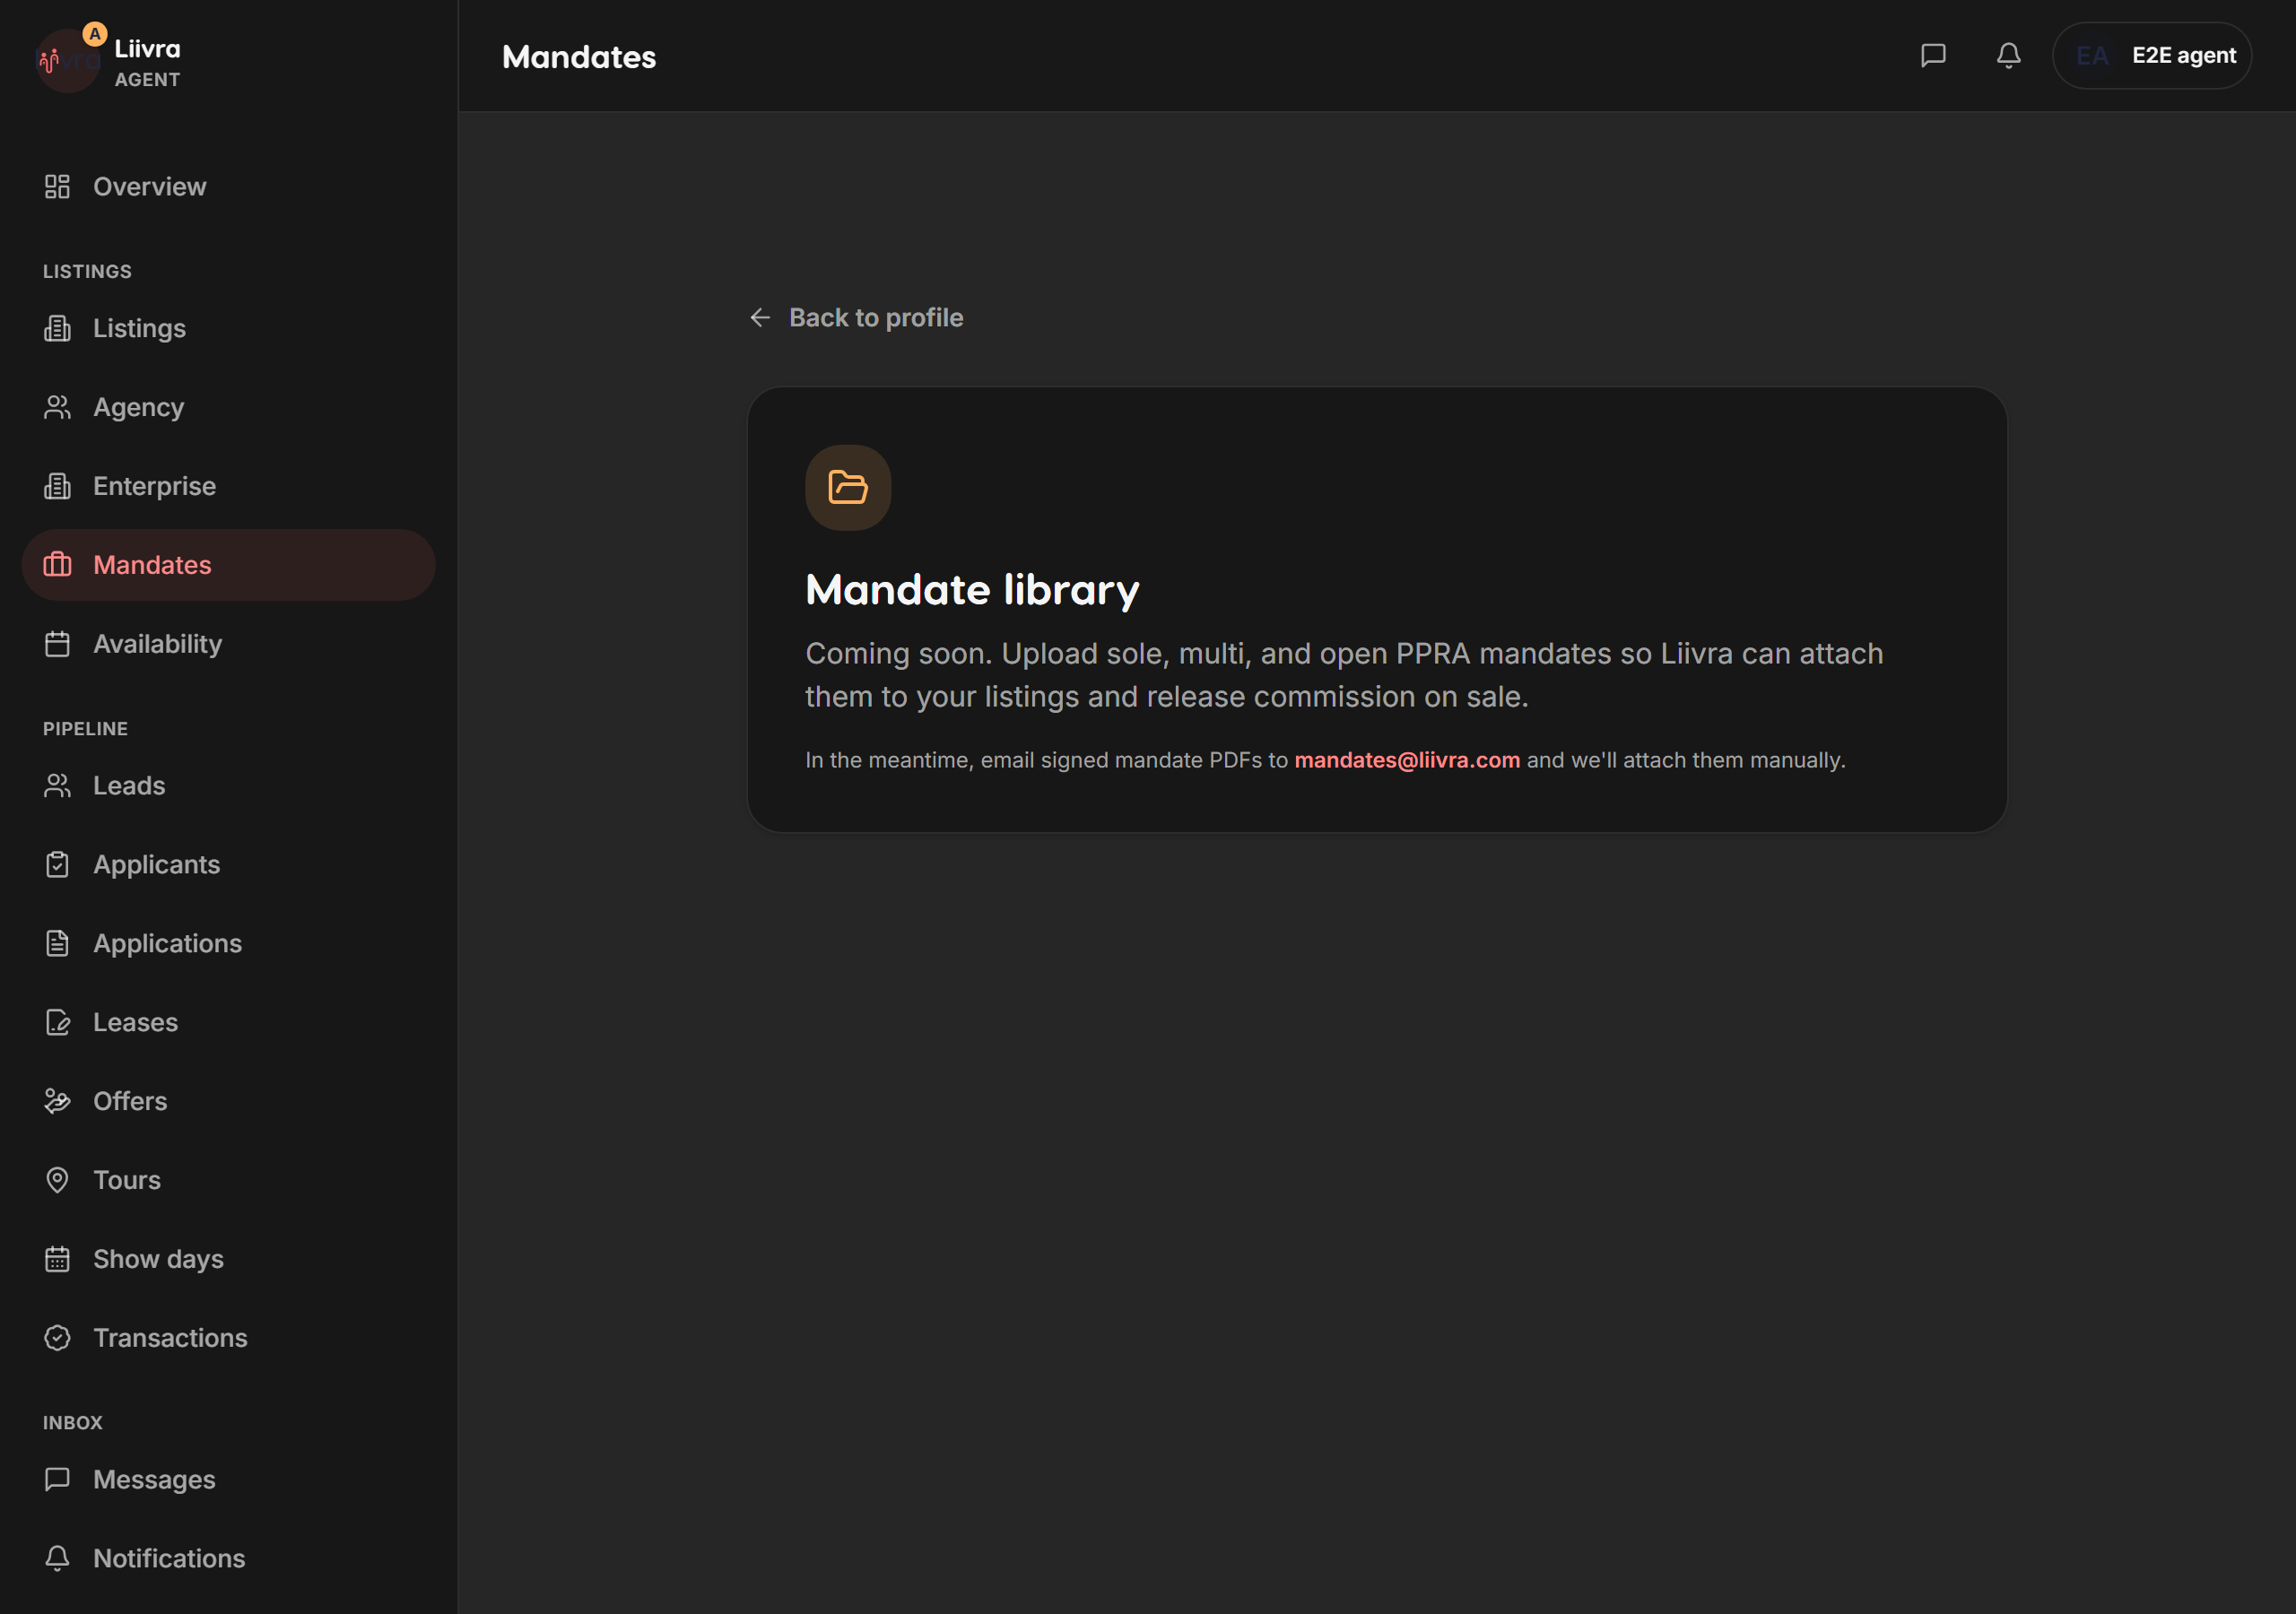Click the Leases signed-document icon
This screenshot has height=1614, width=2296.
tap(57, 1024)
